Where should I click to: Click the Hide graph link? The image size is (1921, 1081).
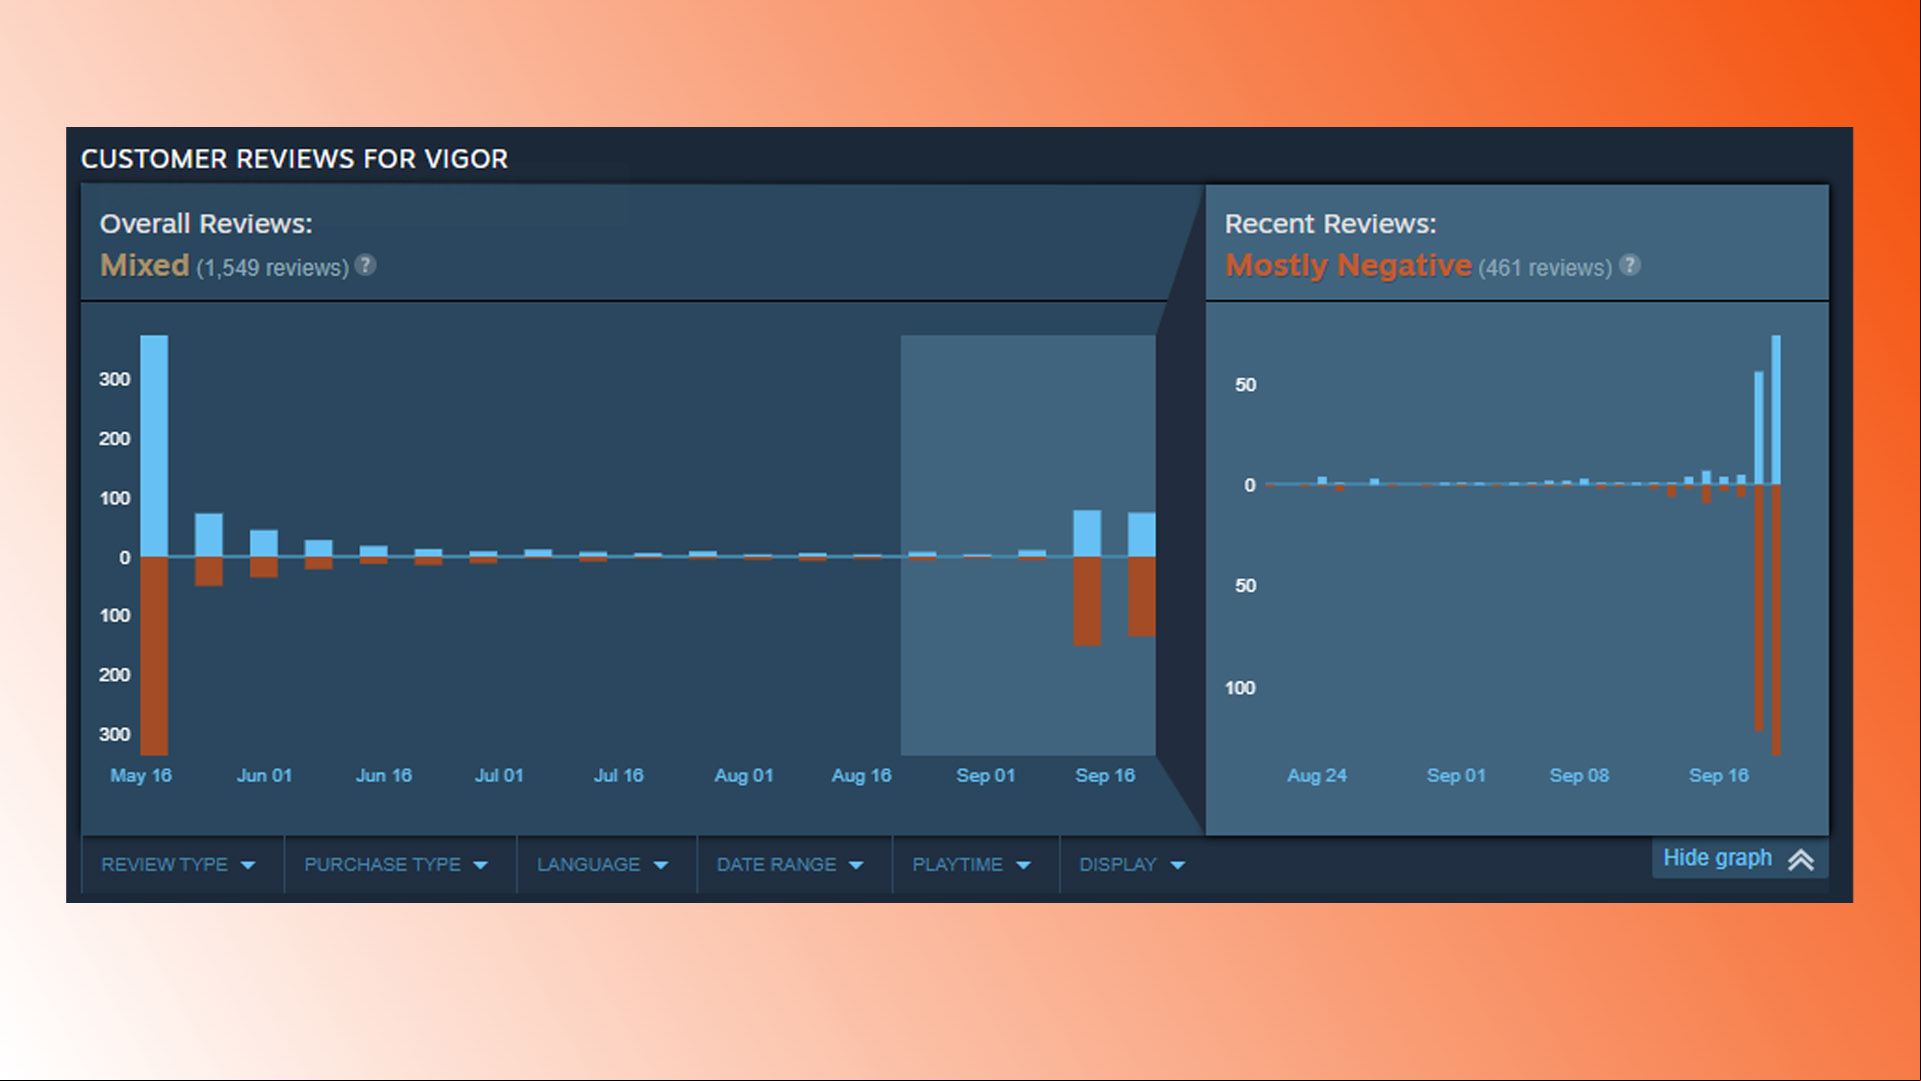(1717, 858)
